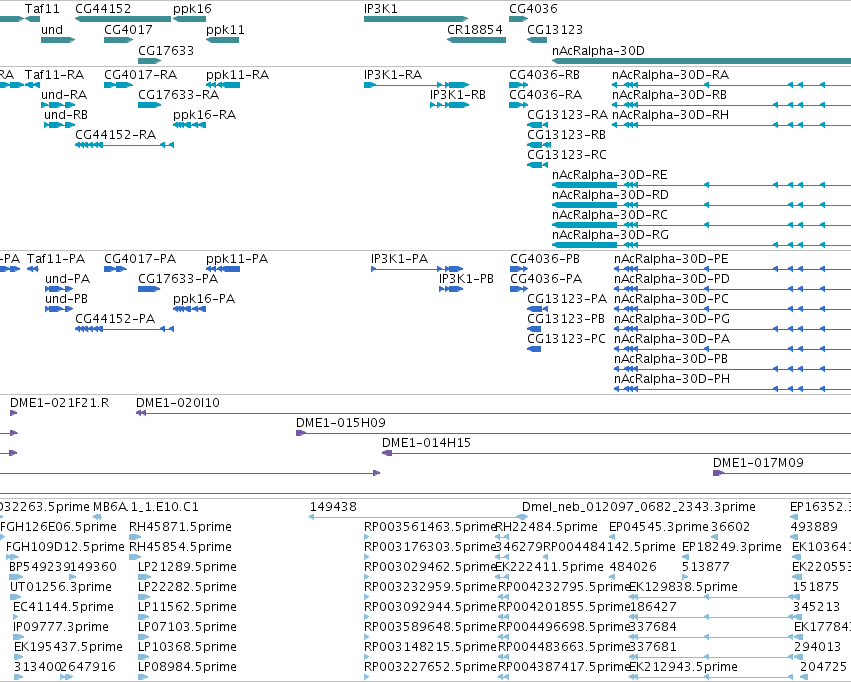This screenshot has height=682, width=851.
Task: Select BAC clone DME1-014H15 label
Action: pos(426,442)
